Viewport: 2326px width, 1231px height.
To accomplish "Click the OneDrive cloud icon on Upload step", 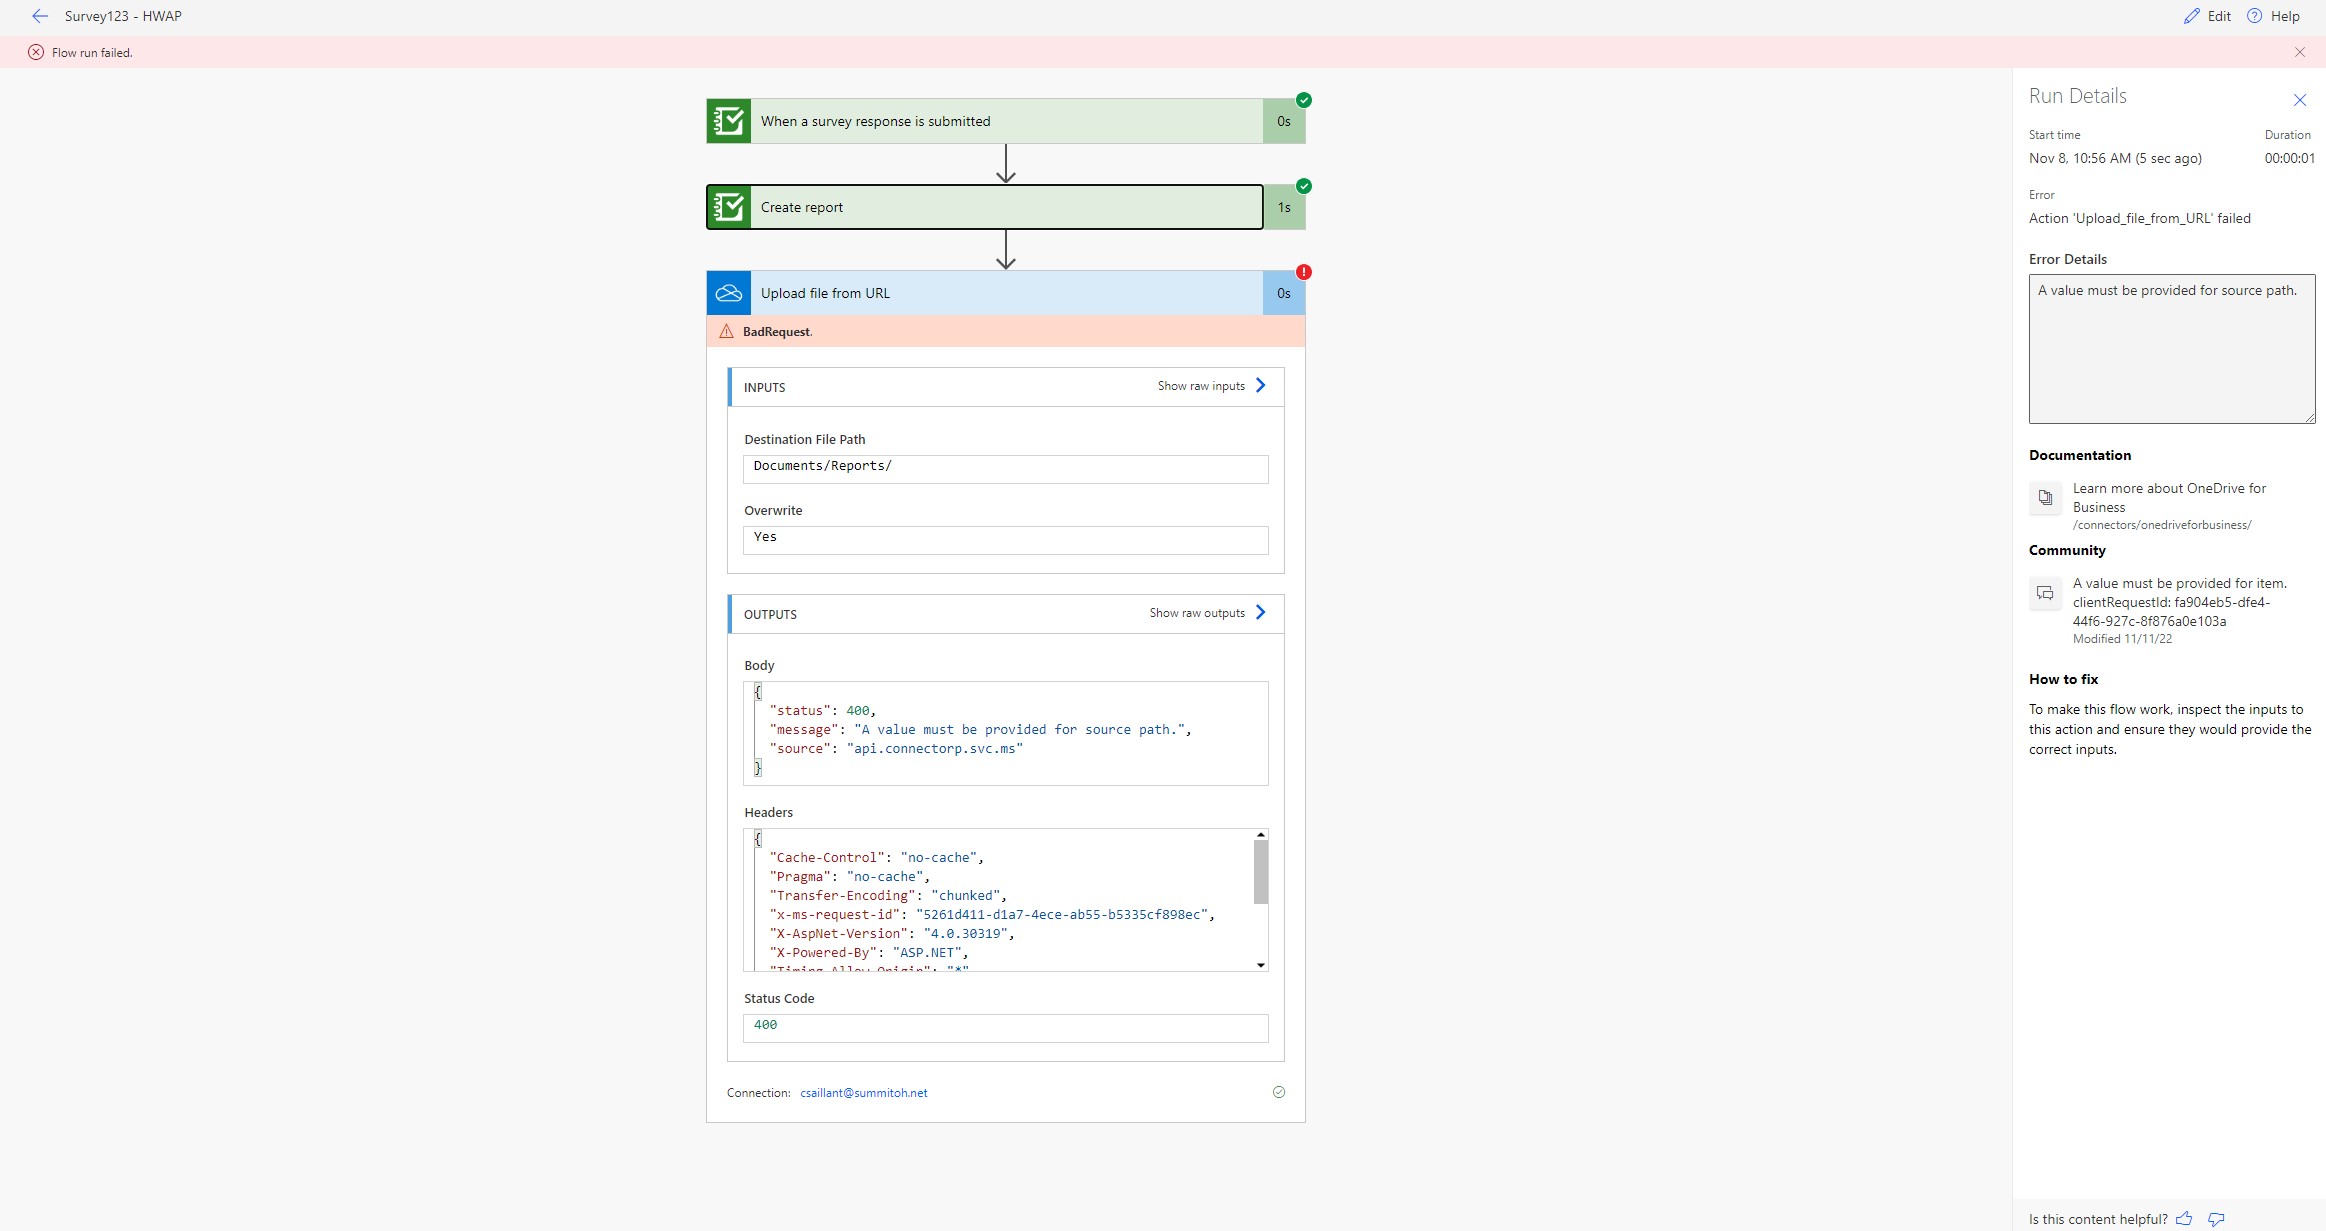I will coord(729,293).
